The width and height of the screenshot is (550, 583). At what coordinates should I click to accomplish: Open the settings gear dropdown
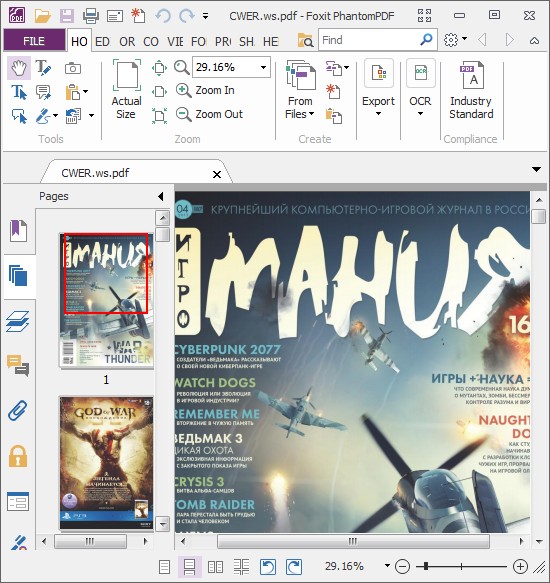(464, 38)
